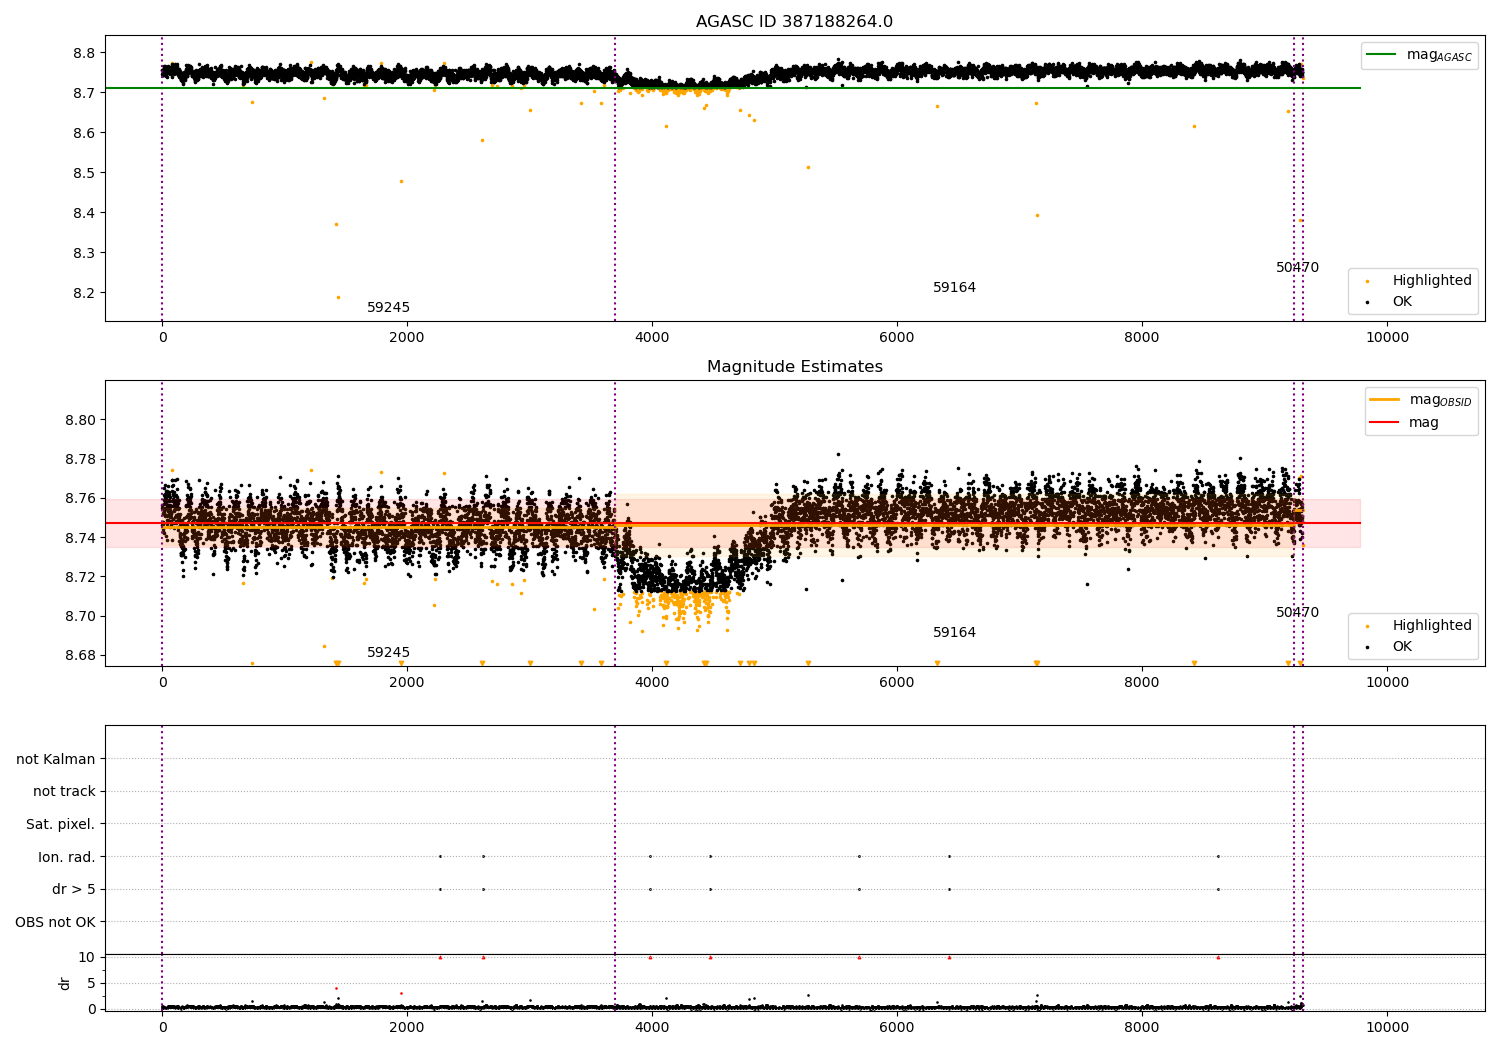Click x-axis tick 4000 under Magnitude Estimates plot

coord(652,682)
